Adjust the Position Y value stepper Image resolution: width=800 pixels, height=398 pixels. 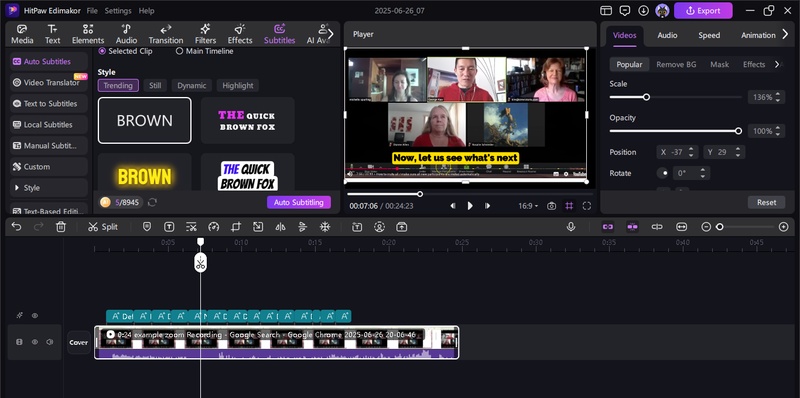pos(737,152)
